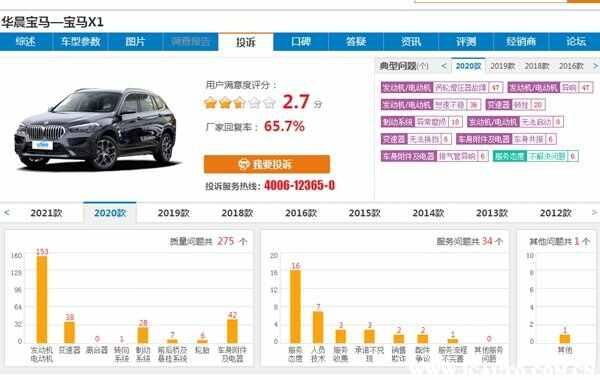Click the fifth empty rating star
The width and height of the screenshot is (600, 380).
click(x=269, y=103)
